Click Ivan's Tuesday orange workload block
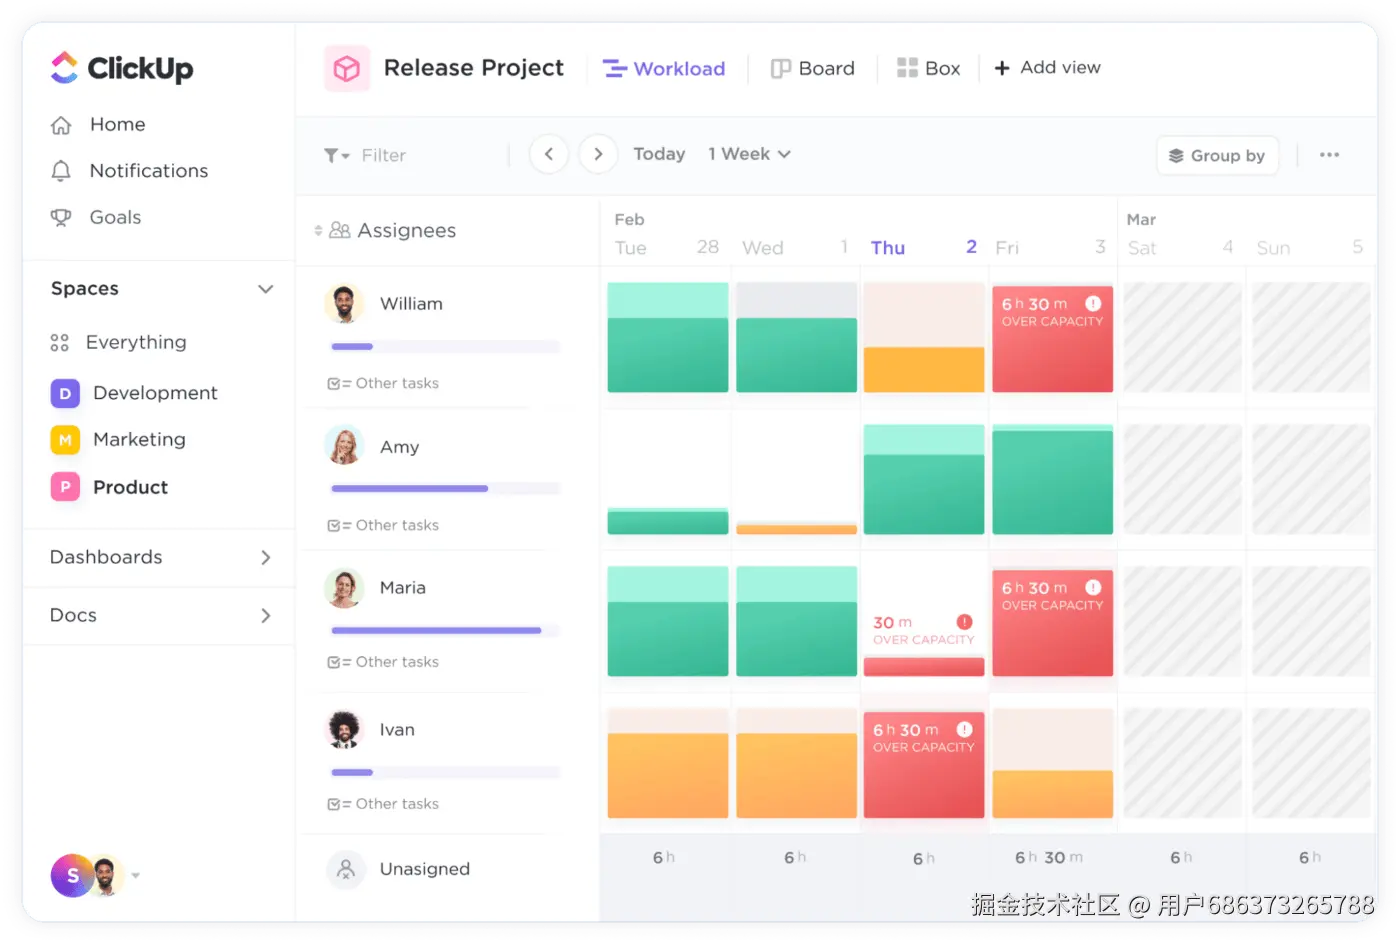This screenshot has height=944, width=1400. pos(668,776)
